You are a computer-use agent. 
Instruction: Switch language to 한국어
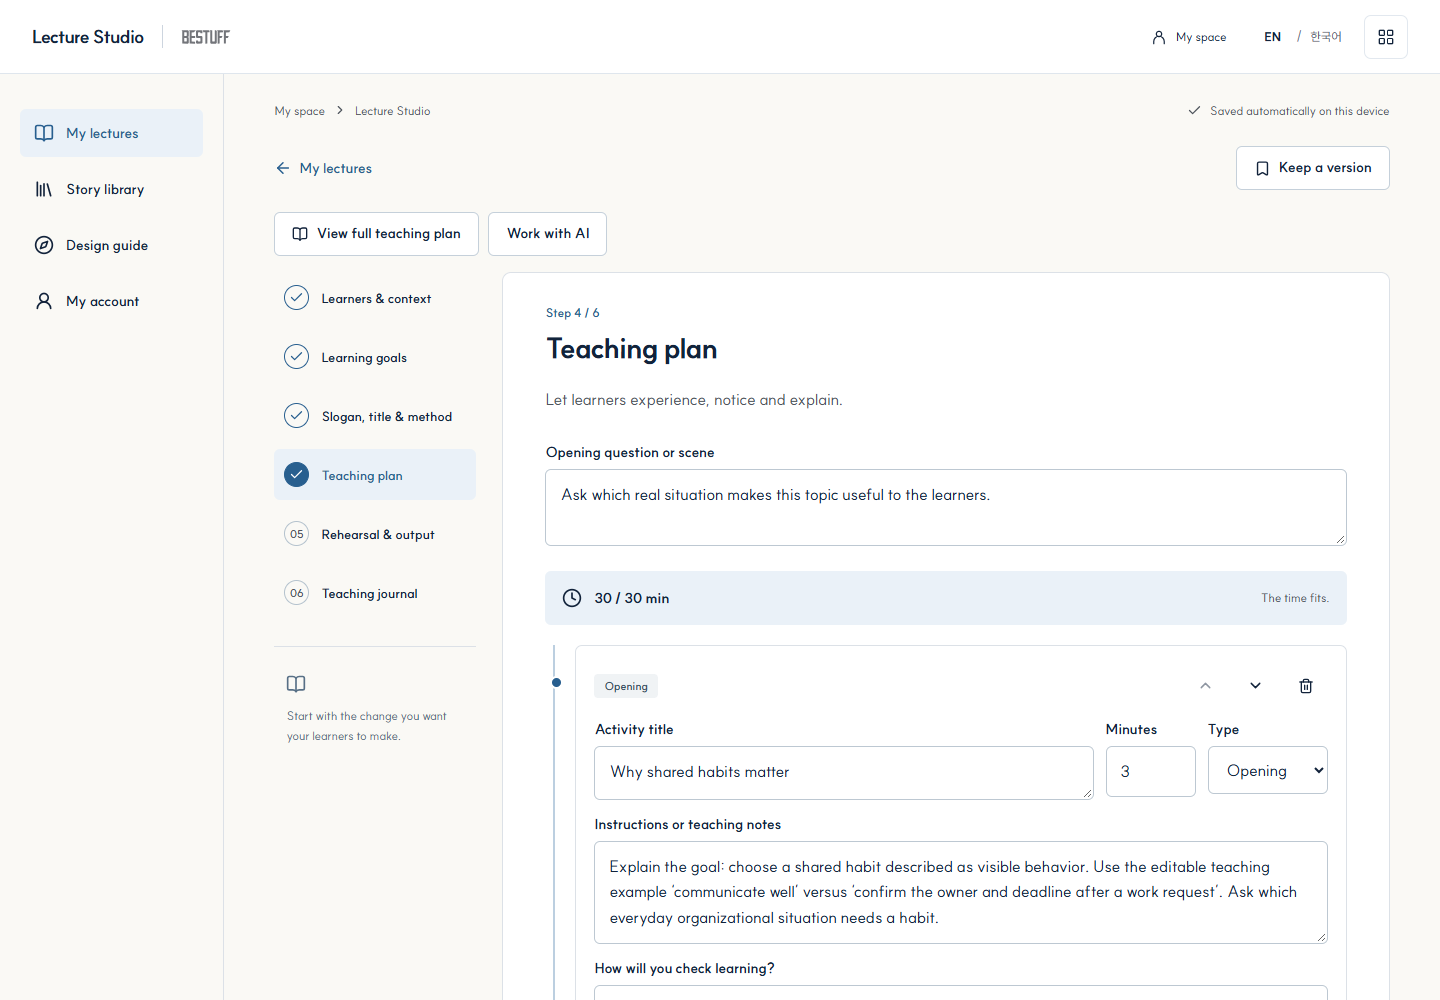[1326, 37]
